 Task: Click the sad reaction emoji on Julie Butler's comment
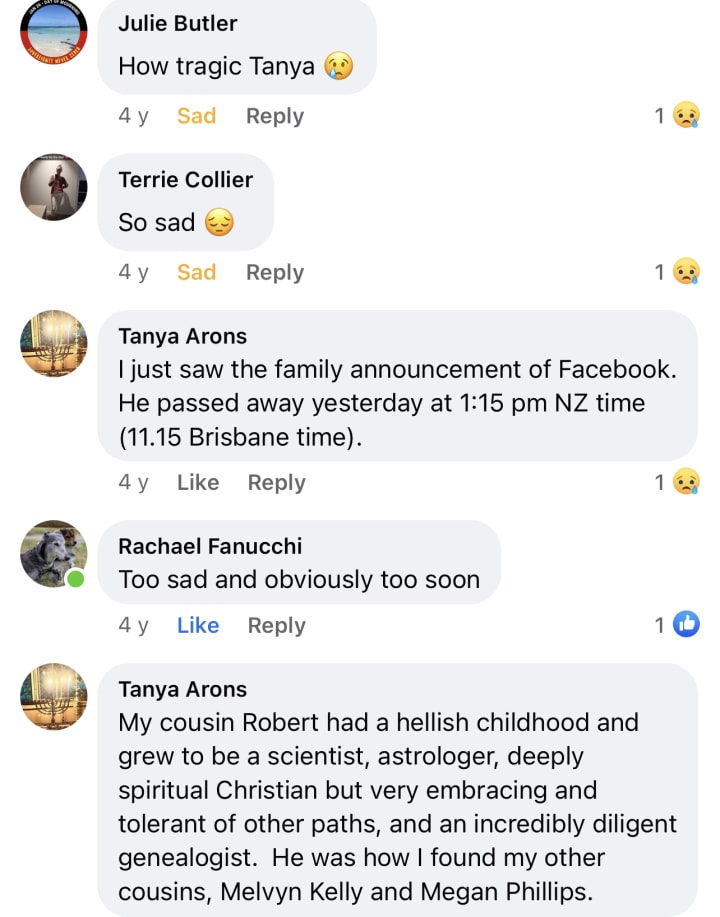[686, 116]
